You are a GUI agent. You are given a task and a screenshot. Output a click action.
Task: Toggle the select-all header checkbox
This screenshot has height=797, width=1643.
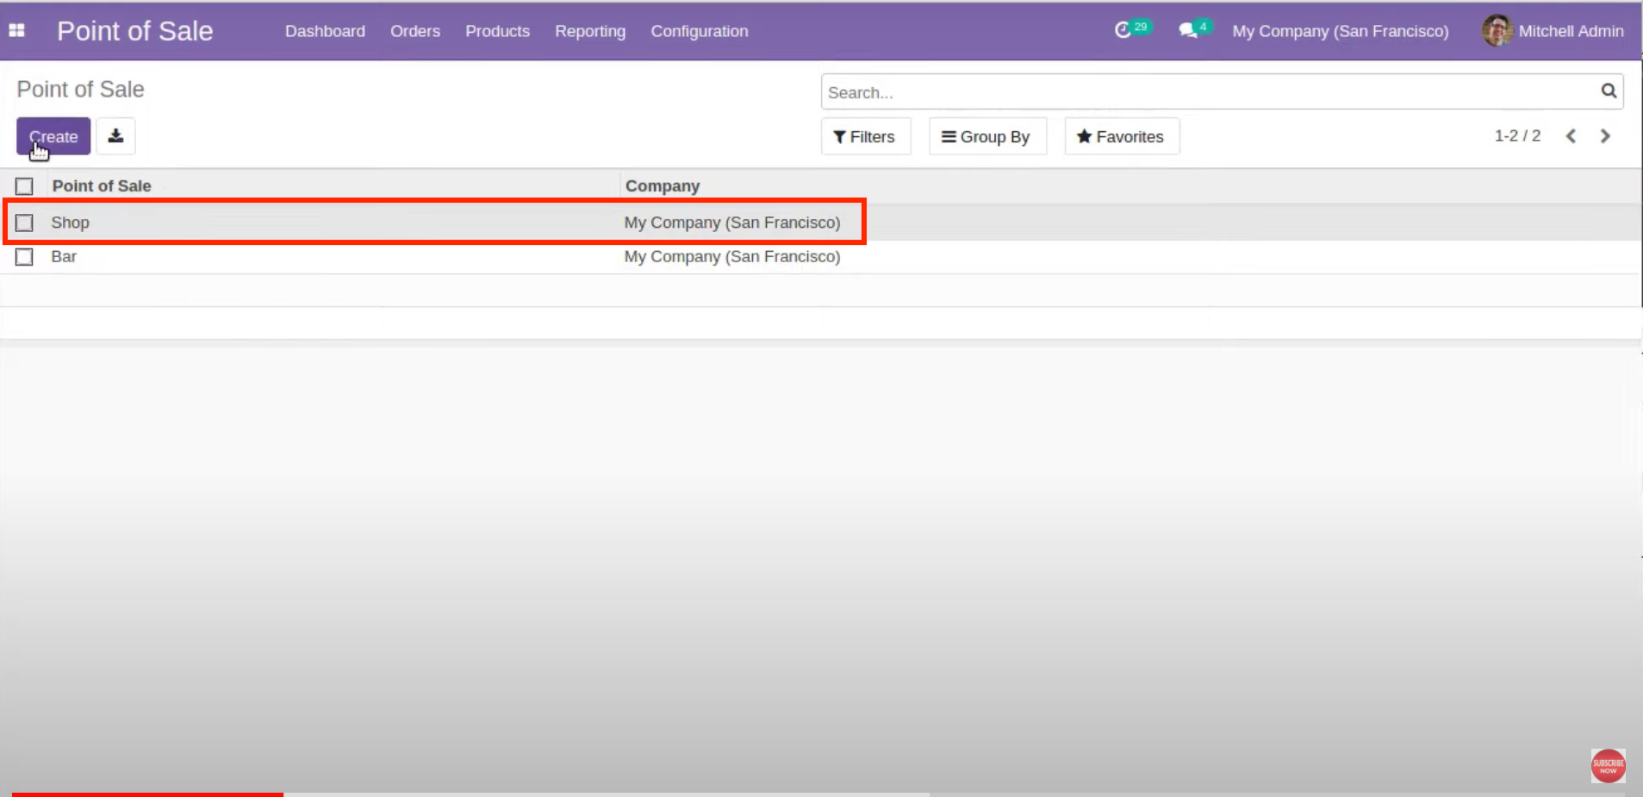(25, 186)
